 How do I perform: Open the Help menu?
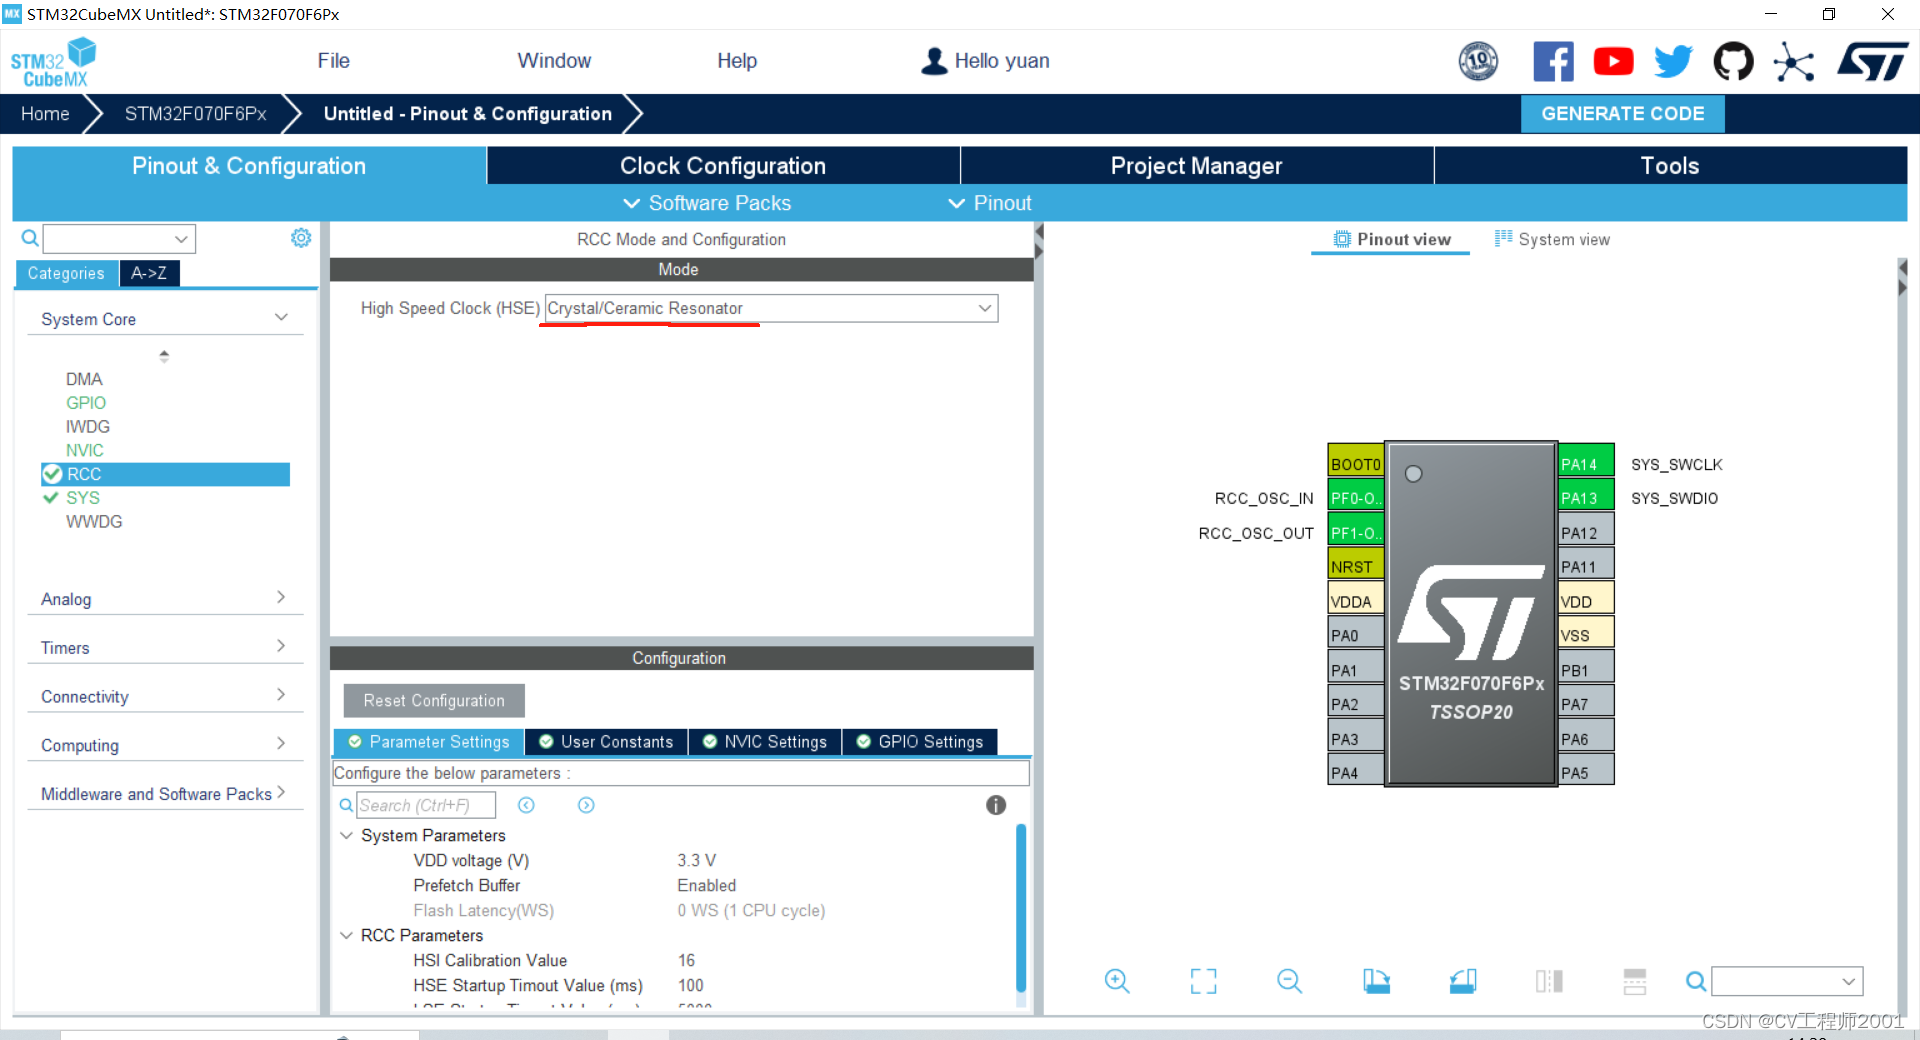click(x=737, y=61)
